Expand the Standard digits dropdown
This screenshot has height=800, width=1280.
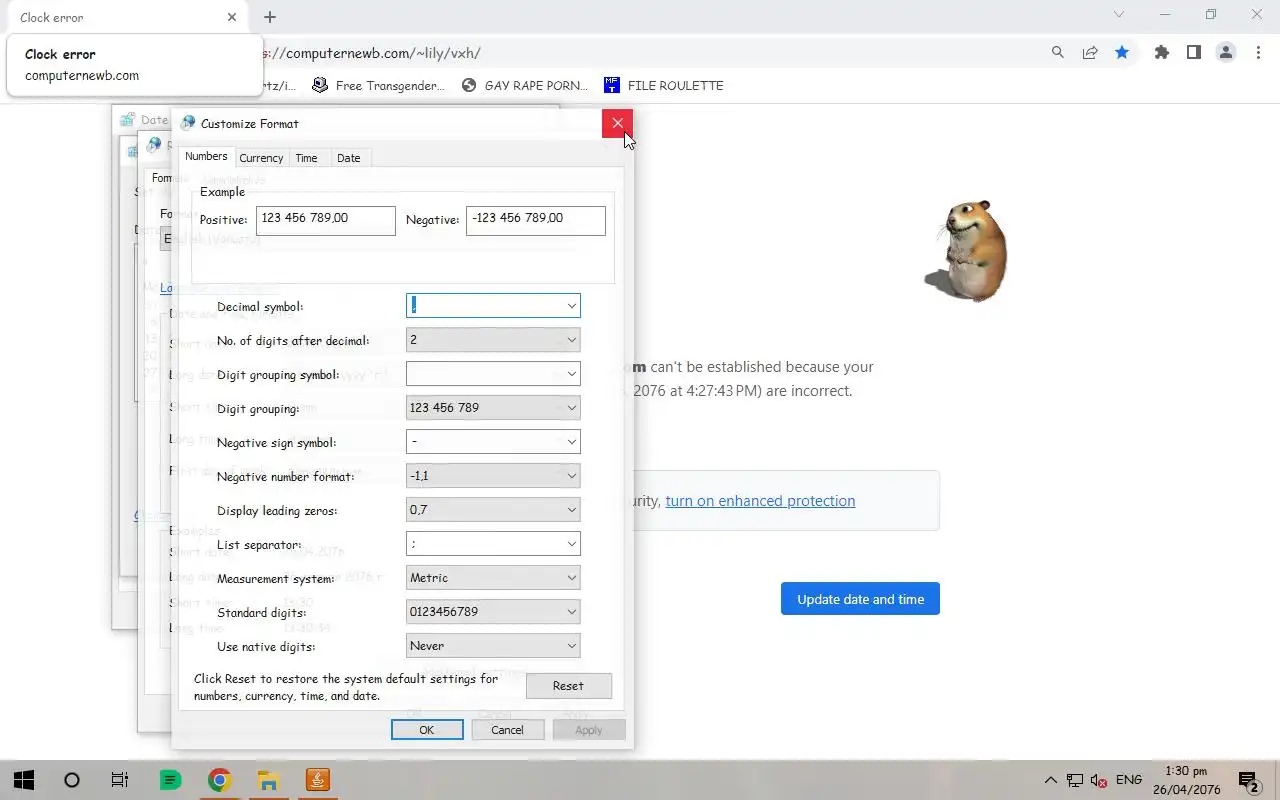click(493, 612)
